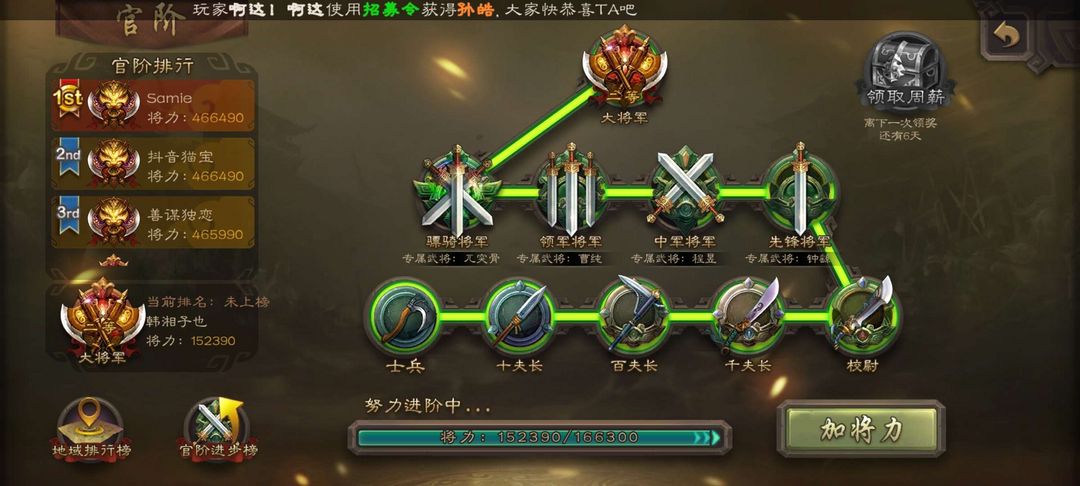Image resolution: width=1080 pixels, height=486 pixels.
Task: Tap the 领军将军 triple swords icon
Action: (571, 191)
